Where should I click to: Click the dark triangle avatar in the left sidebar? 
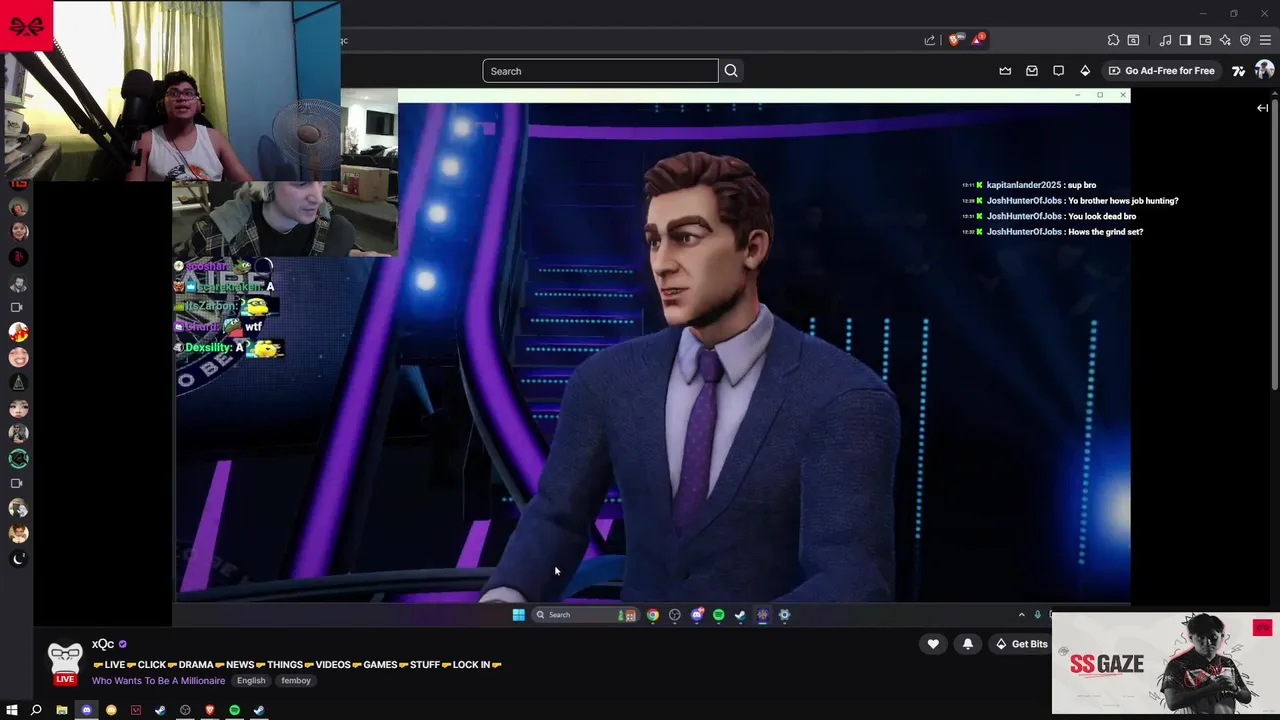coord(17,383)
